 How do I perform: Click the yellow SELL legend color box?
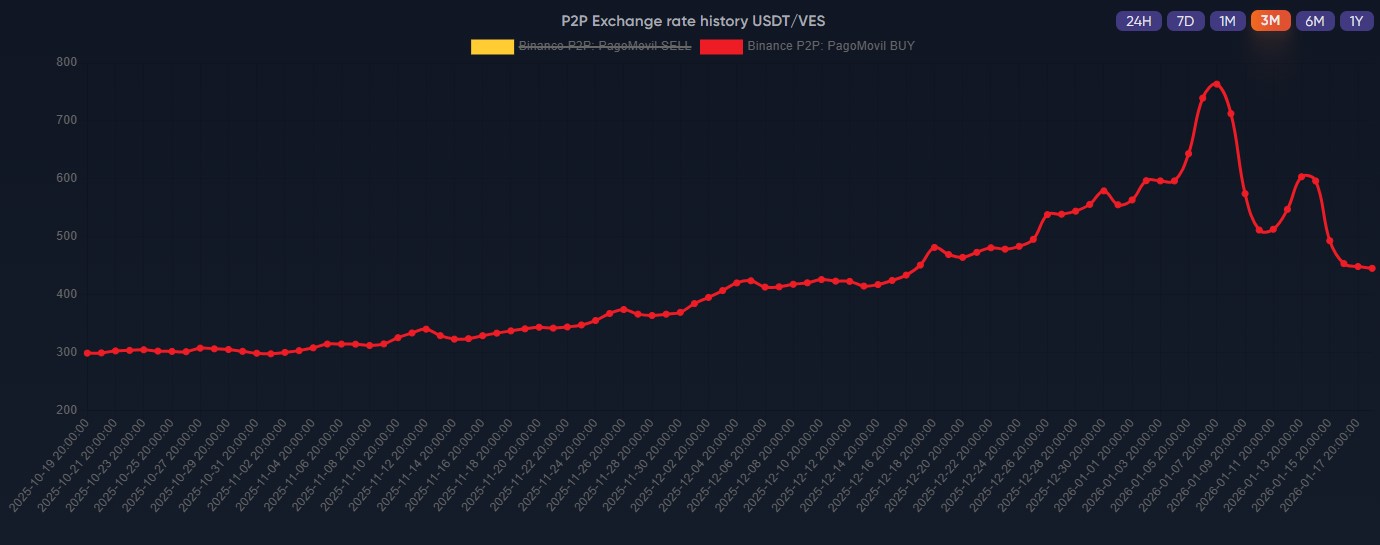(492, 46)
